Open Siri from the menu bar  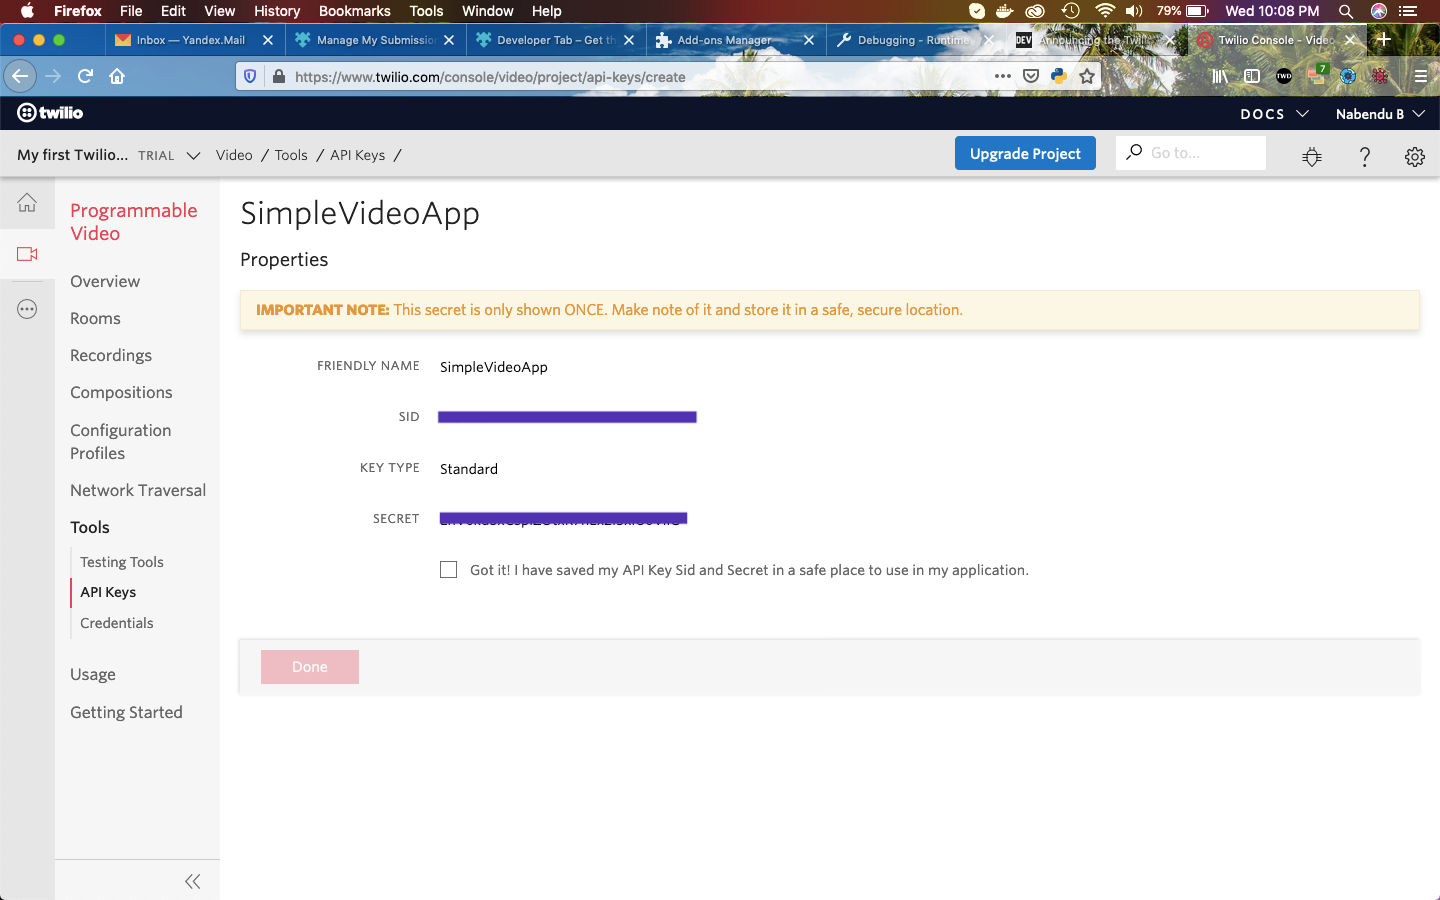pyautogui.click(x=1379, y=11)
